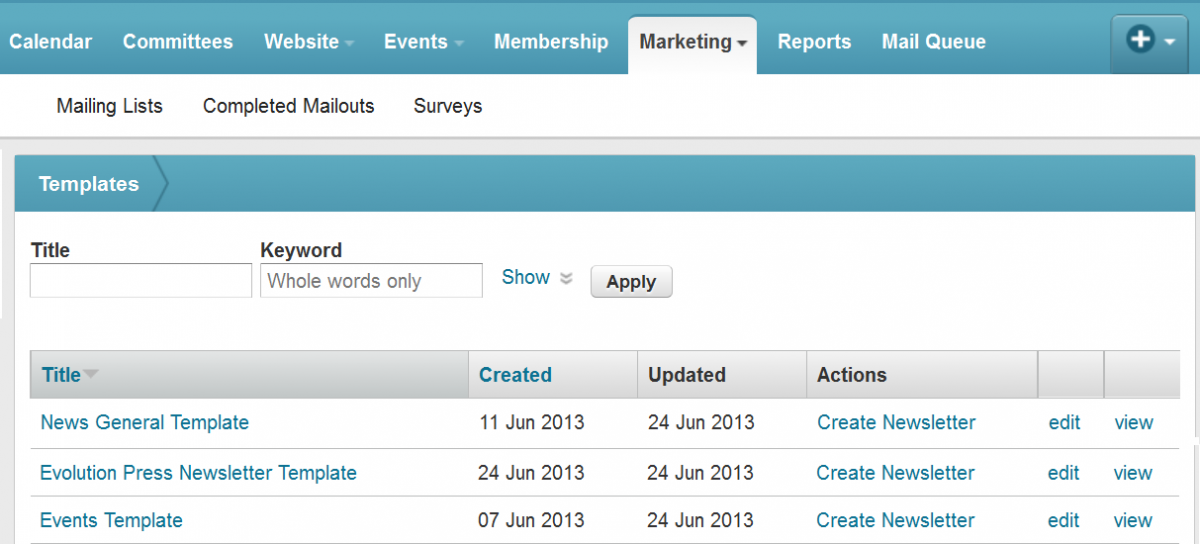
Task: Open Completed Mailouts
Action: [288, 106]
